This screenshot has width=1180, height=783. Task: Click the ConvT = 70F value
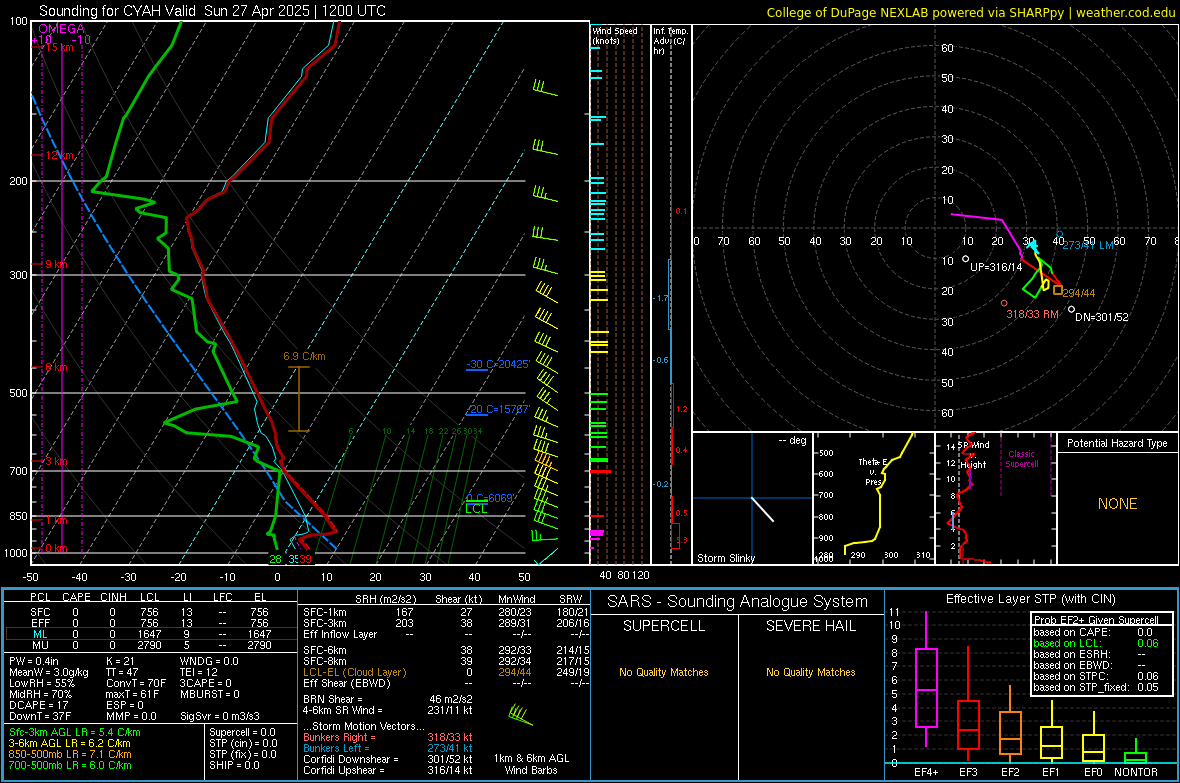136,683
